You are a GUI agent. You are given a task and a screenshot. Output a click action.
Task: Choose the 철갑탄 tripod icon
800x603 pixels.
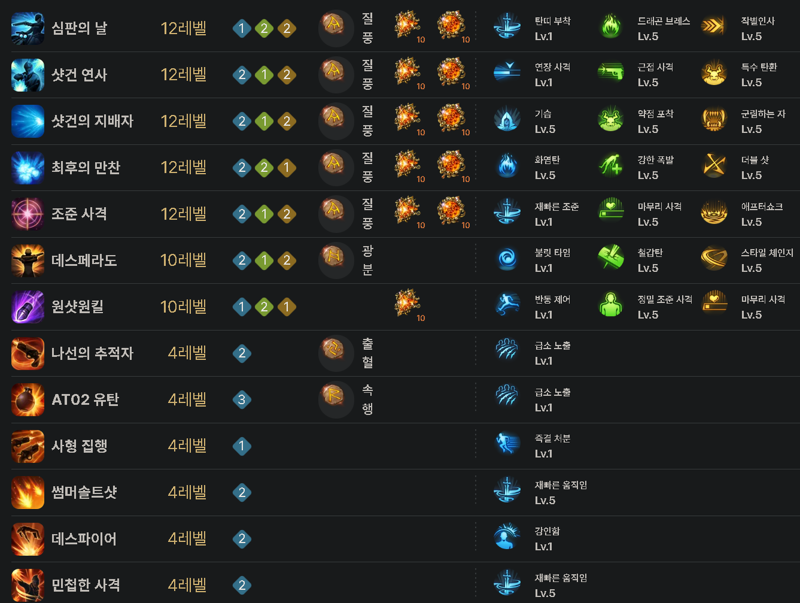coord(611,258)
